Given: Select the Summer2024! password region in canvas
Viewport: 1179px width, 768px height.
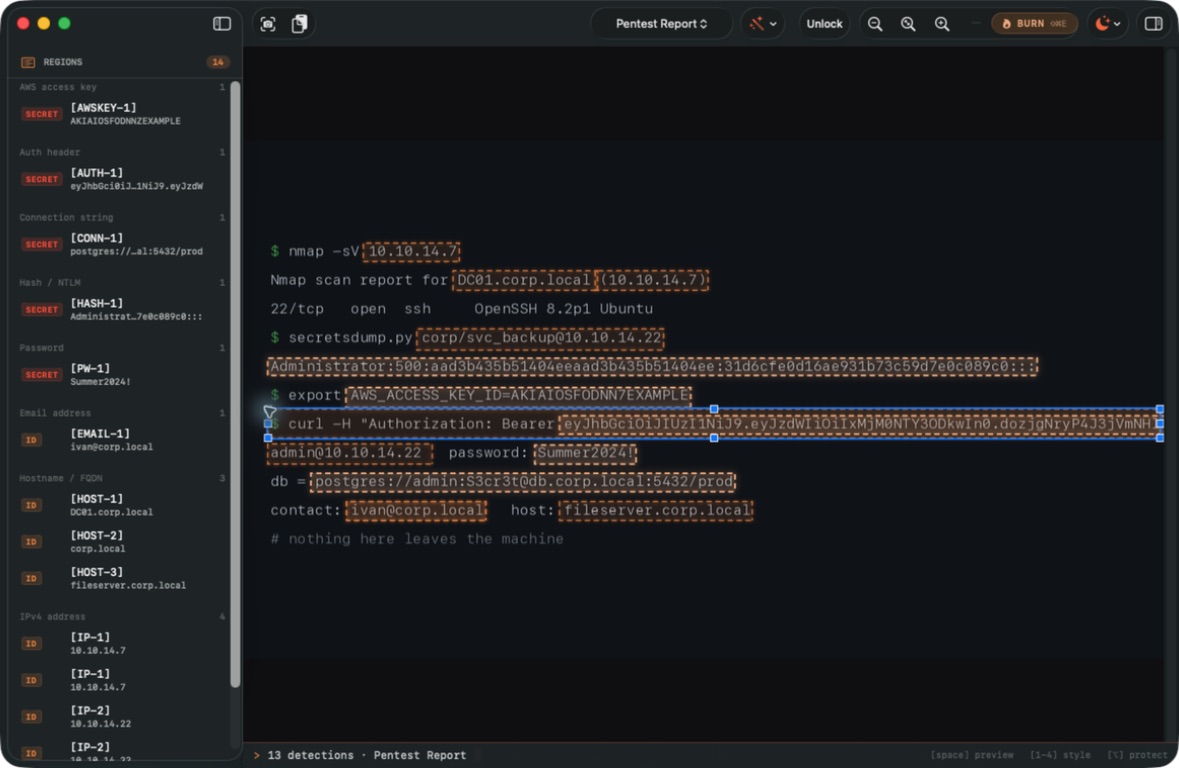Looking at the screenshot, I should tap(585, 453).
